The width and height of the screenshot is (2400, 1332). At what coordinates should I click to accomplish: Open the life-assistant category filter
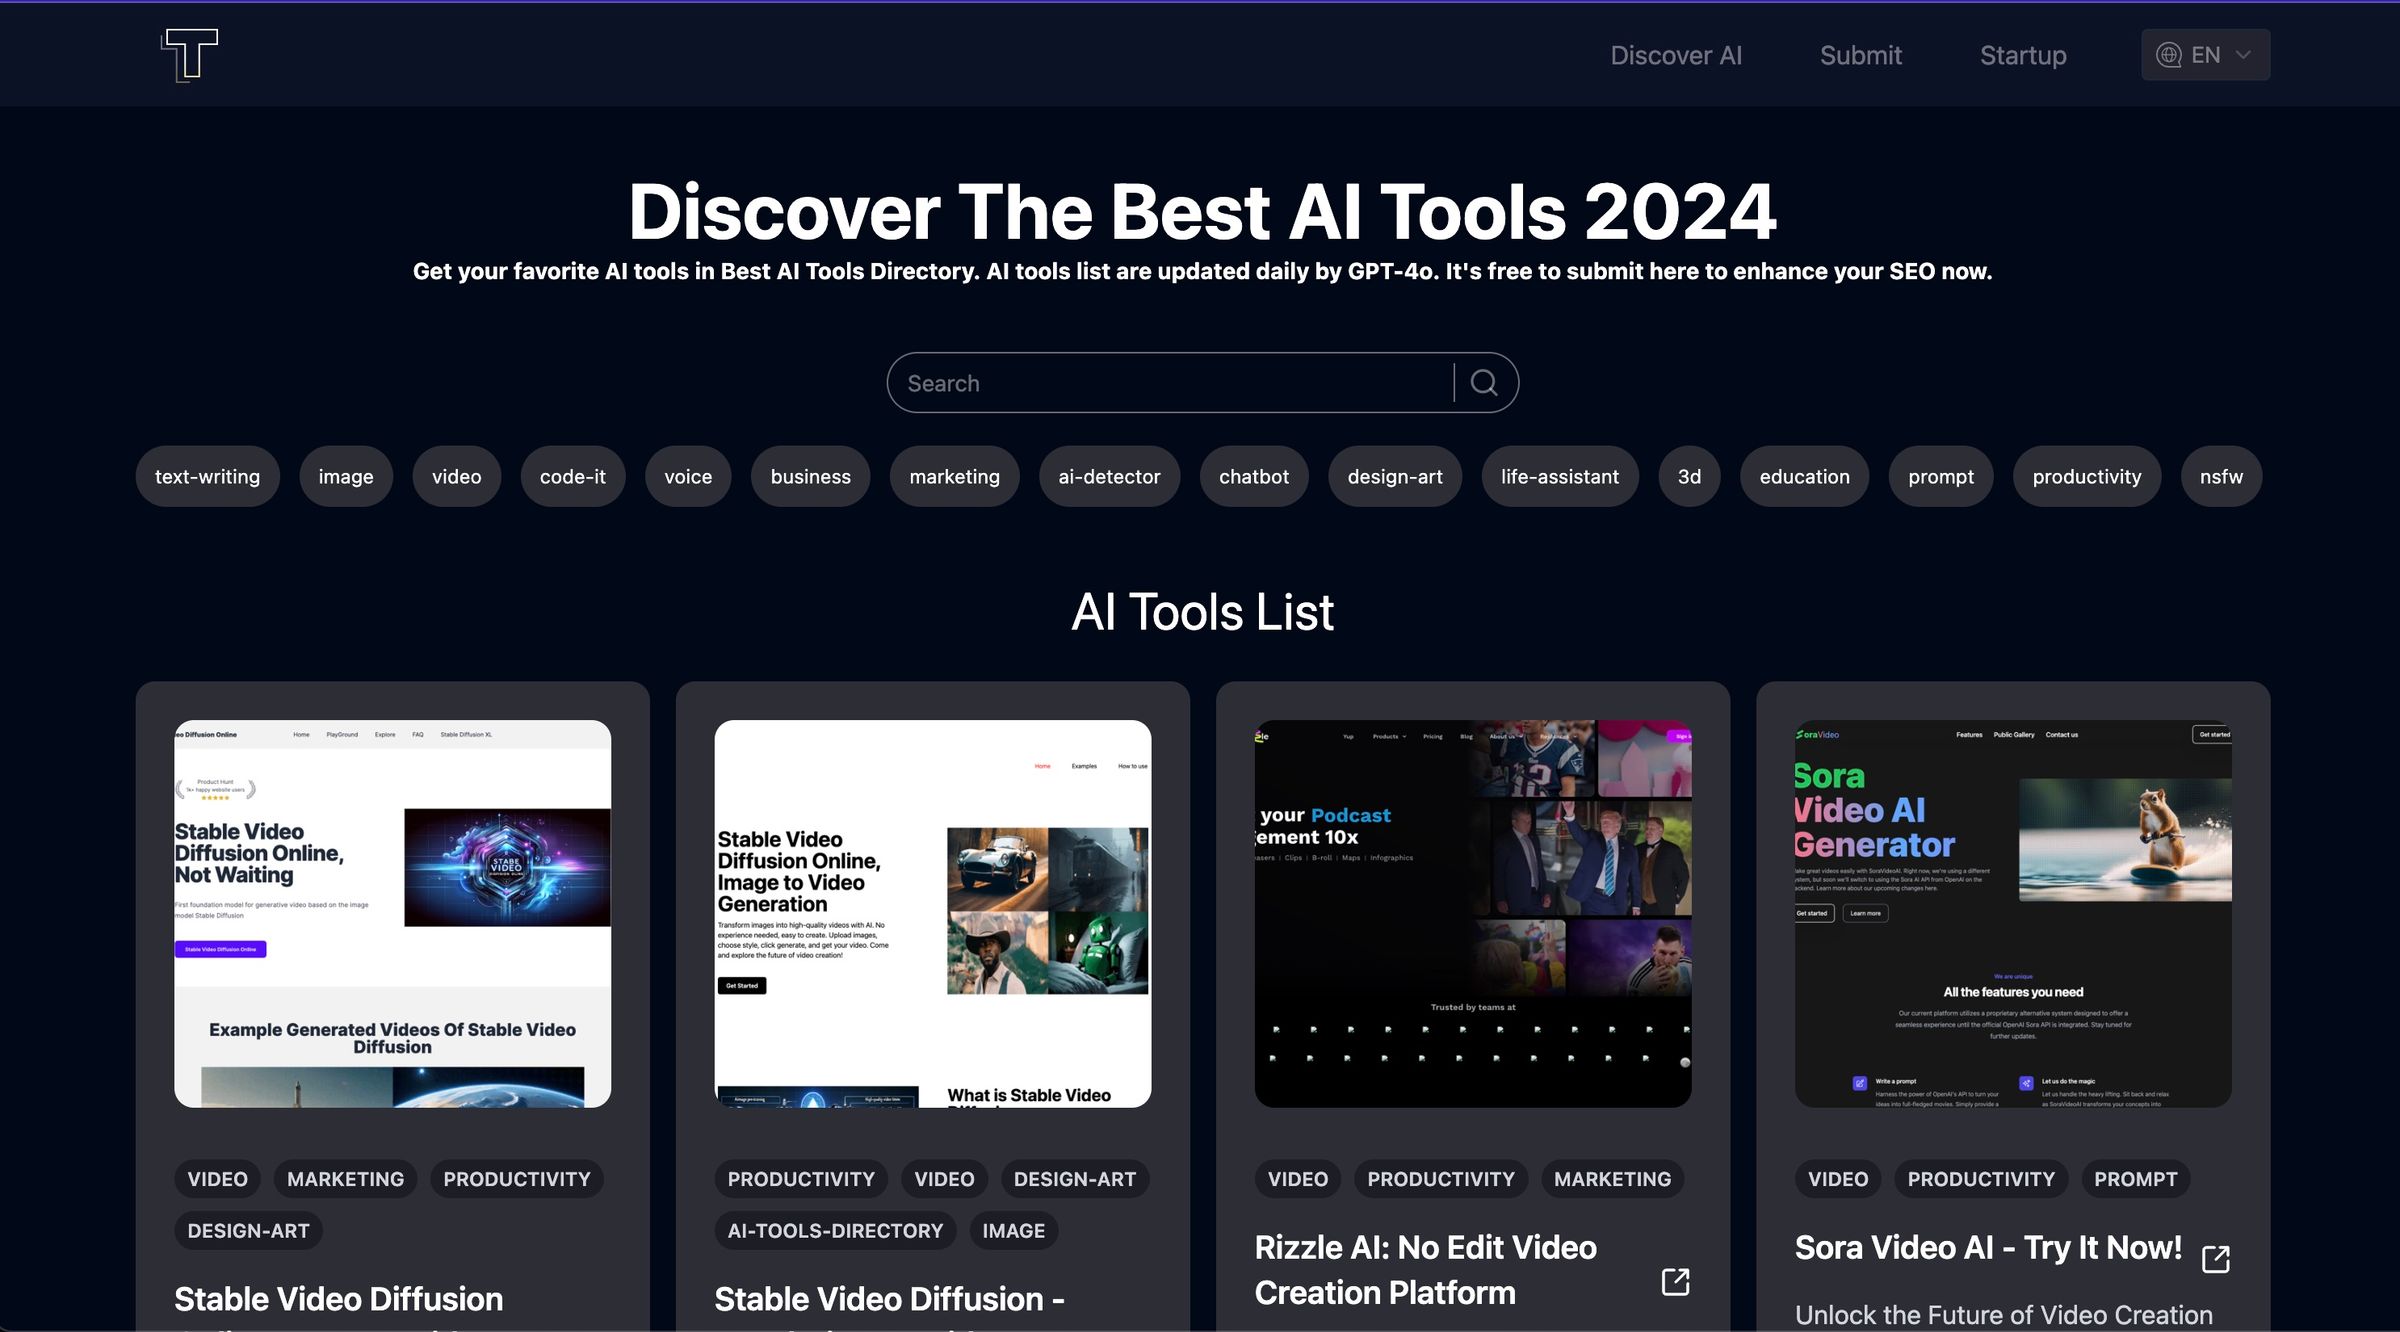1559,476
